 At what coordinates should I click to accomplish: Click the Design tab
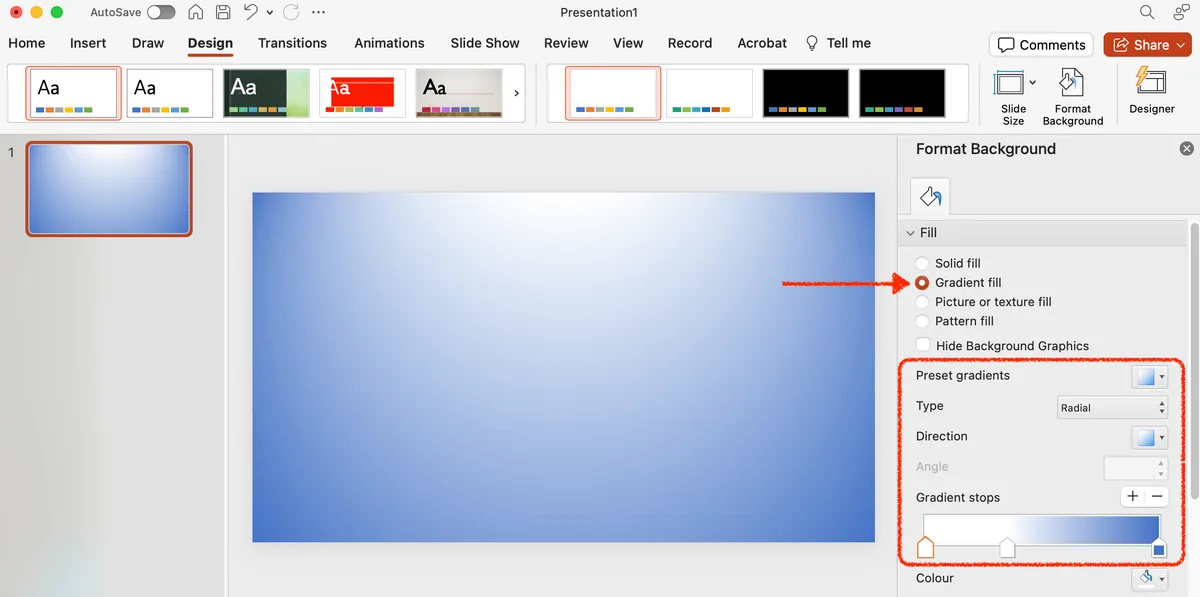click(x=210, y=43)
